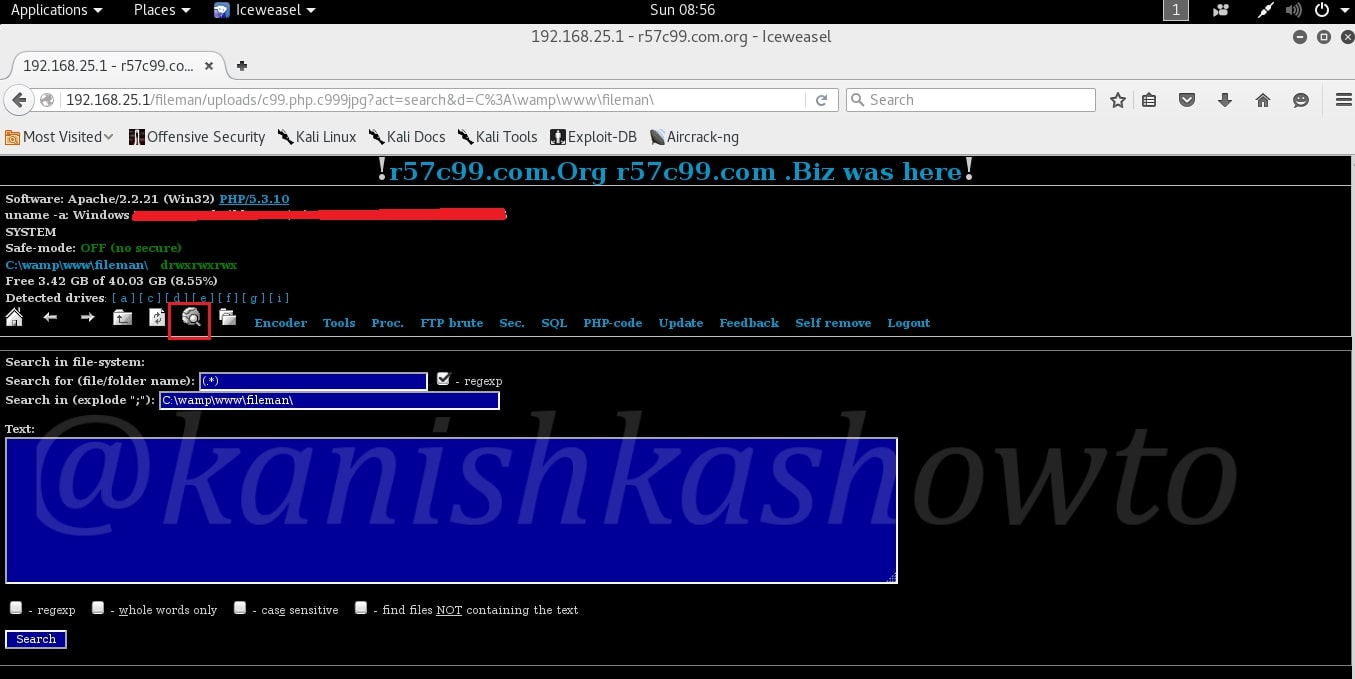Open the Downloads arrow icon

click(1225, 100)
